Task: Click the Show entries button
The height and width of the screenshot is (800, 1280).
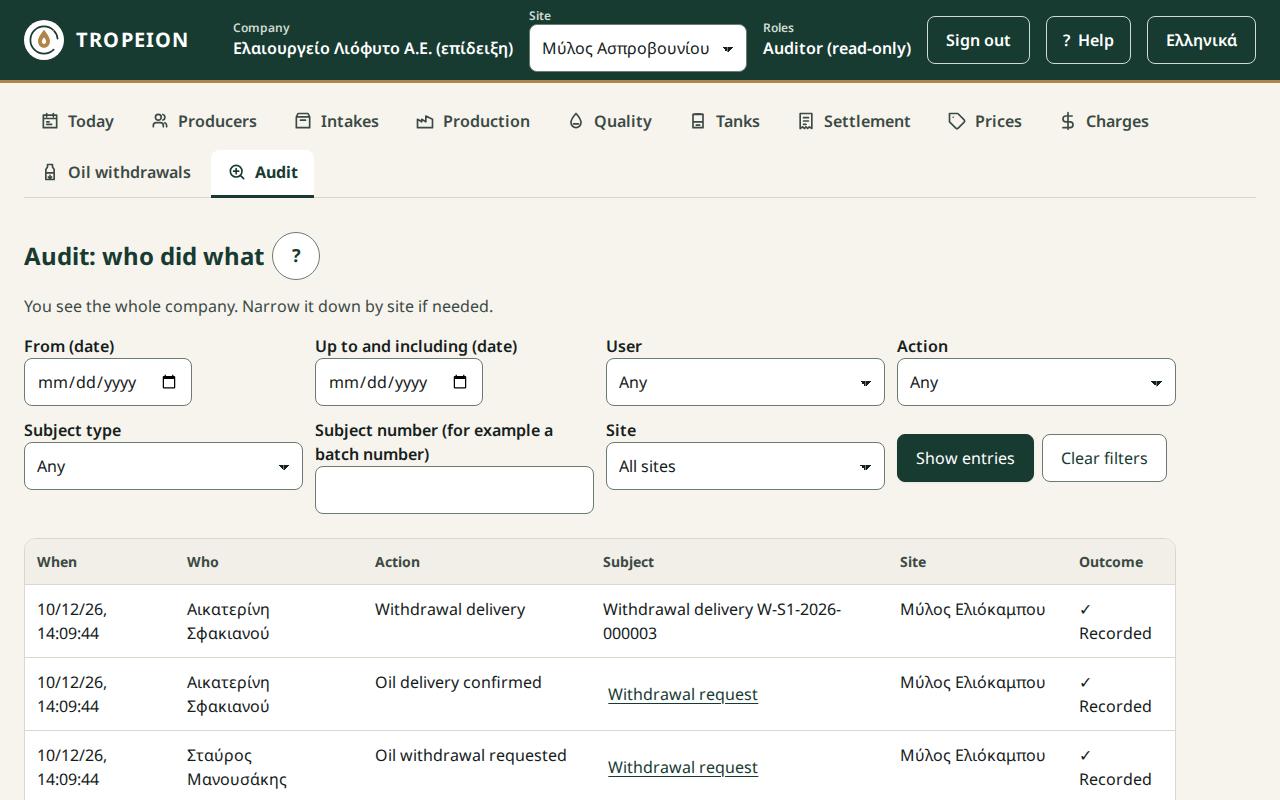Action: pos(965,458)
